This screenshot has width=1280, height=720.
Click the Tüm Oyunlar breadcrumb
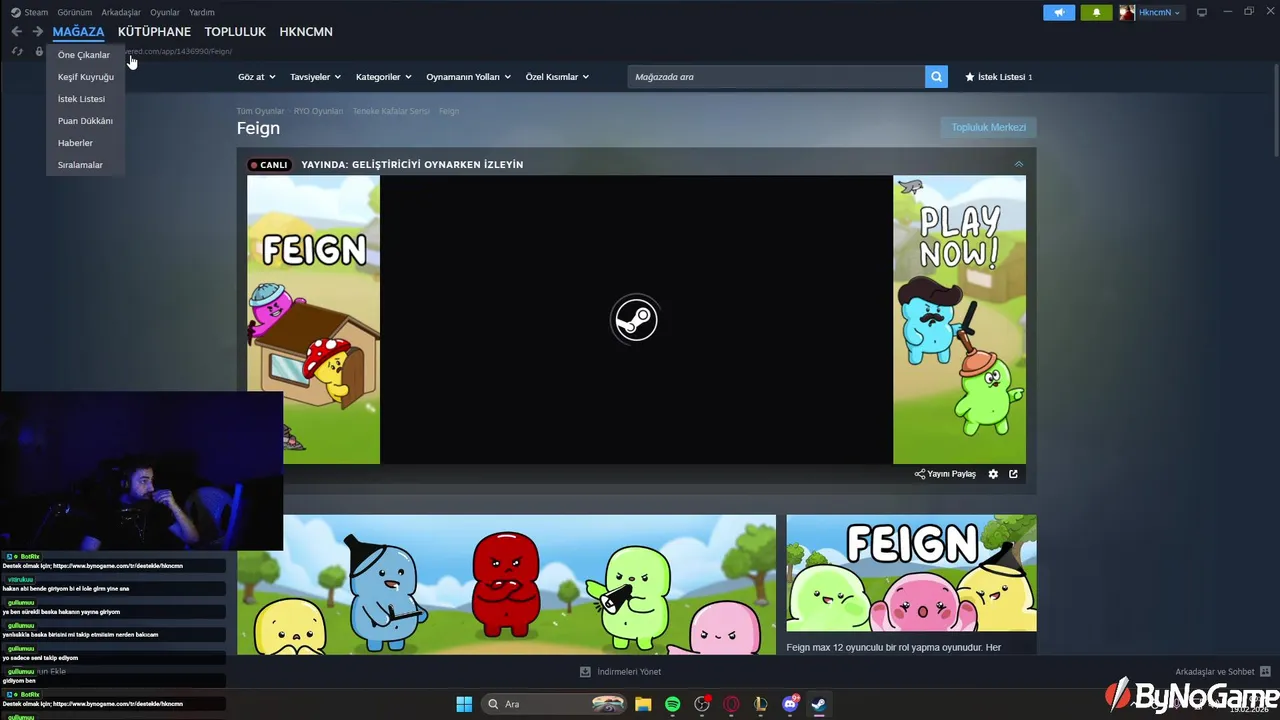[260, 111]
